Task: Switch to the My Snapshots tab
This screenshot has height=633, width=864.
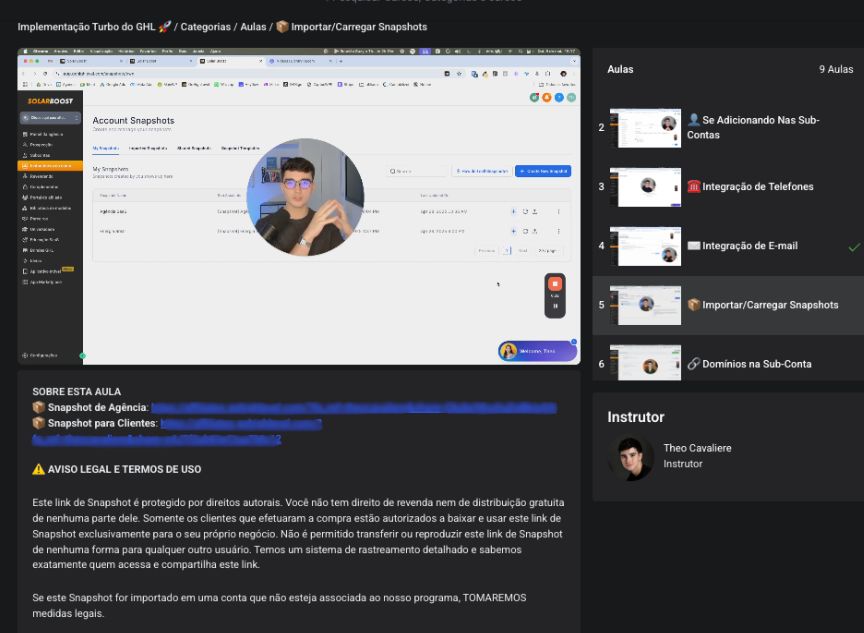Action: coord(106,148)
